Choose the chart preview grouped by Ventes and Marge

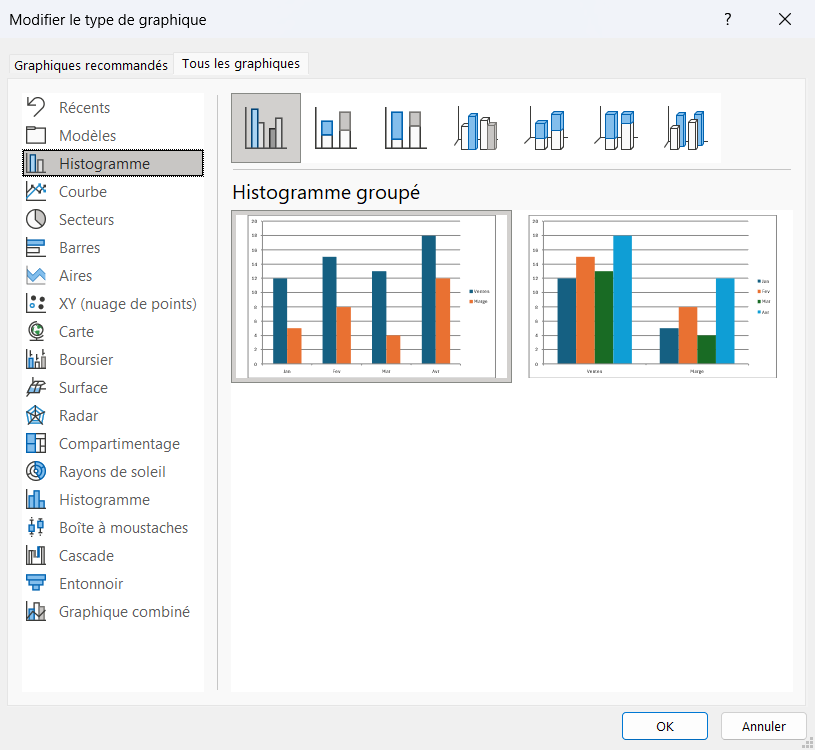click(652, 296)
